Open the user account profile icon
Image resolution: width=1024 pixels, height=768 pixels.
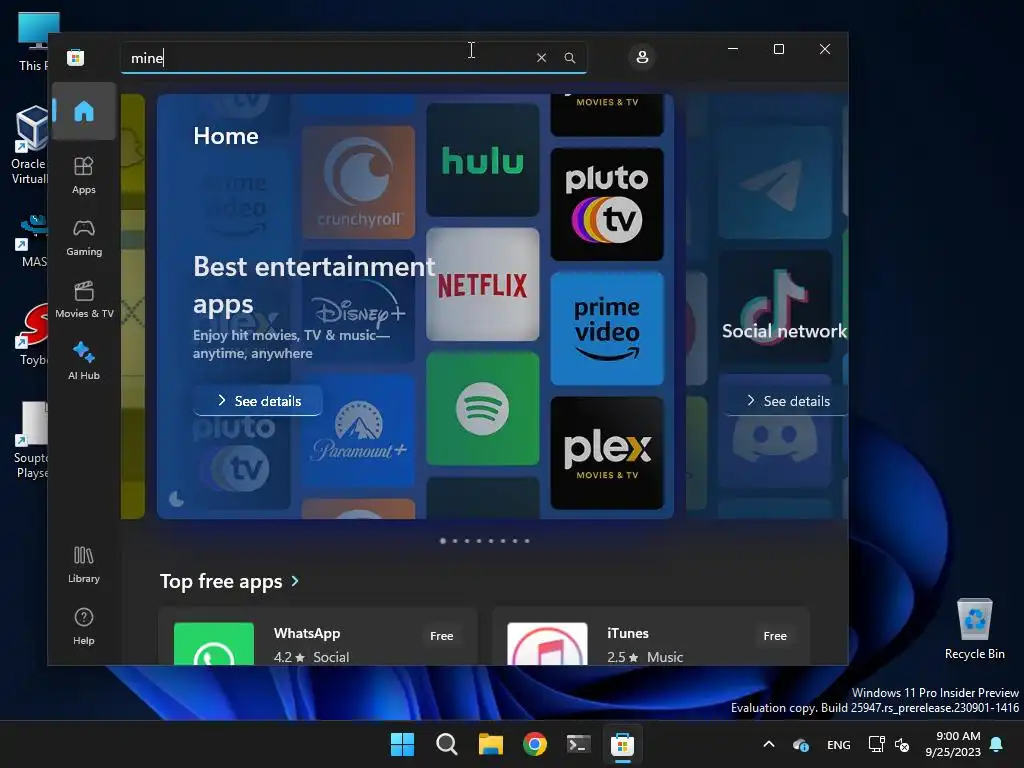point(642,57)
